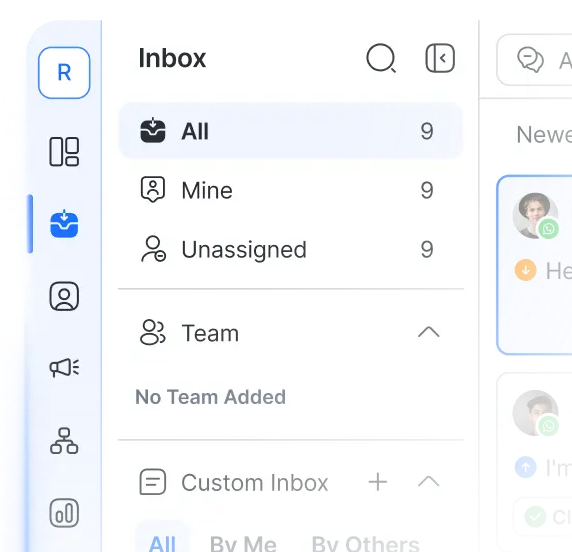This screenshot has width=572, height=552.
Task: Switch to the By Me tab
Action: [x=243, y=544]
